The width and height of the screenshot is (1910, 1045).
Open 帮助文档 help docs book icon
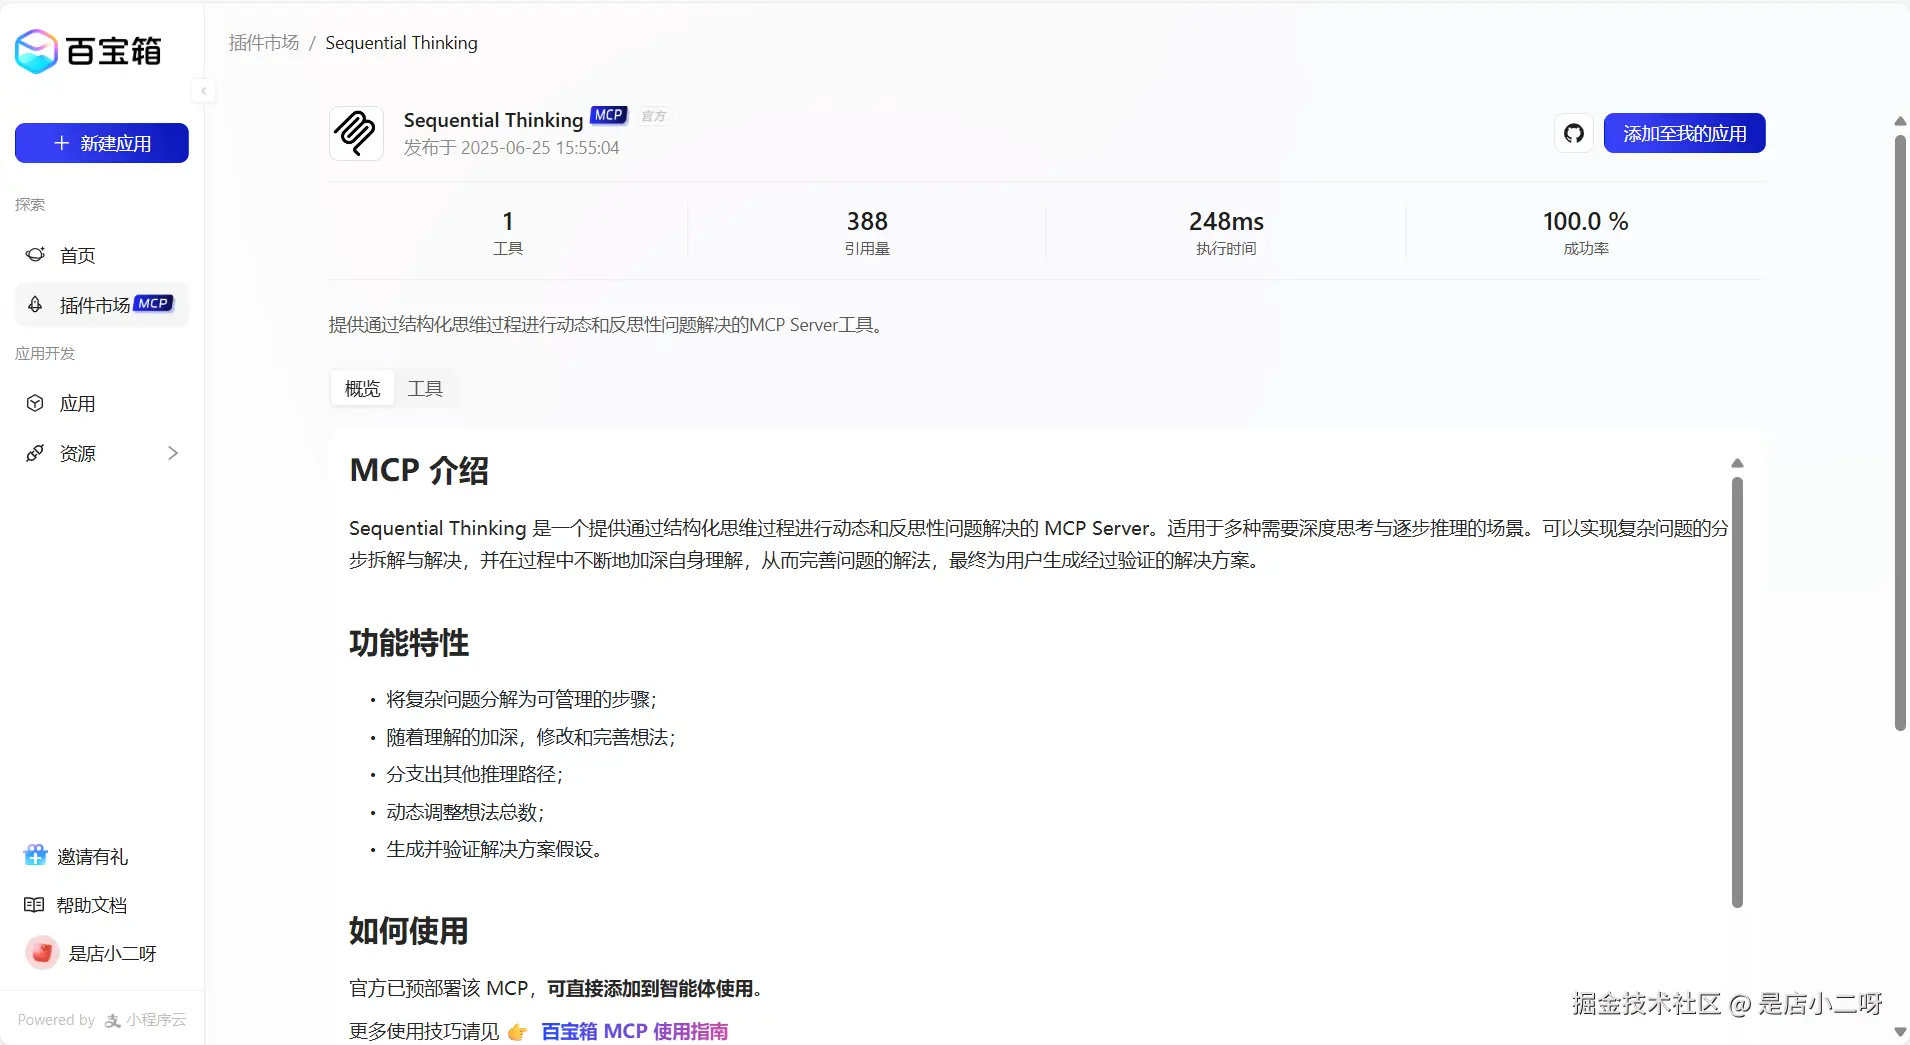[34, 905]
